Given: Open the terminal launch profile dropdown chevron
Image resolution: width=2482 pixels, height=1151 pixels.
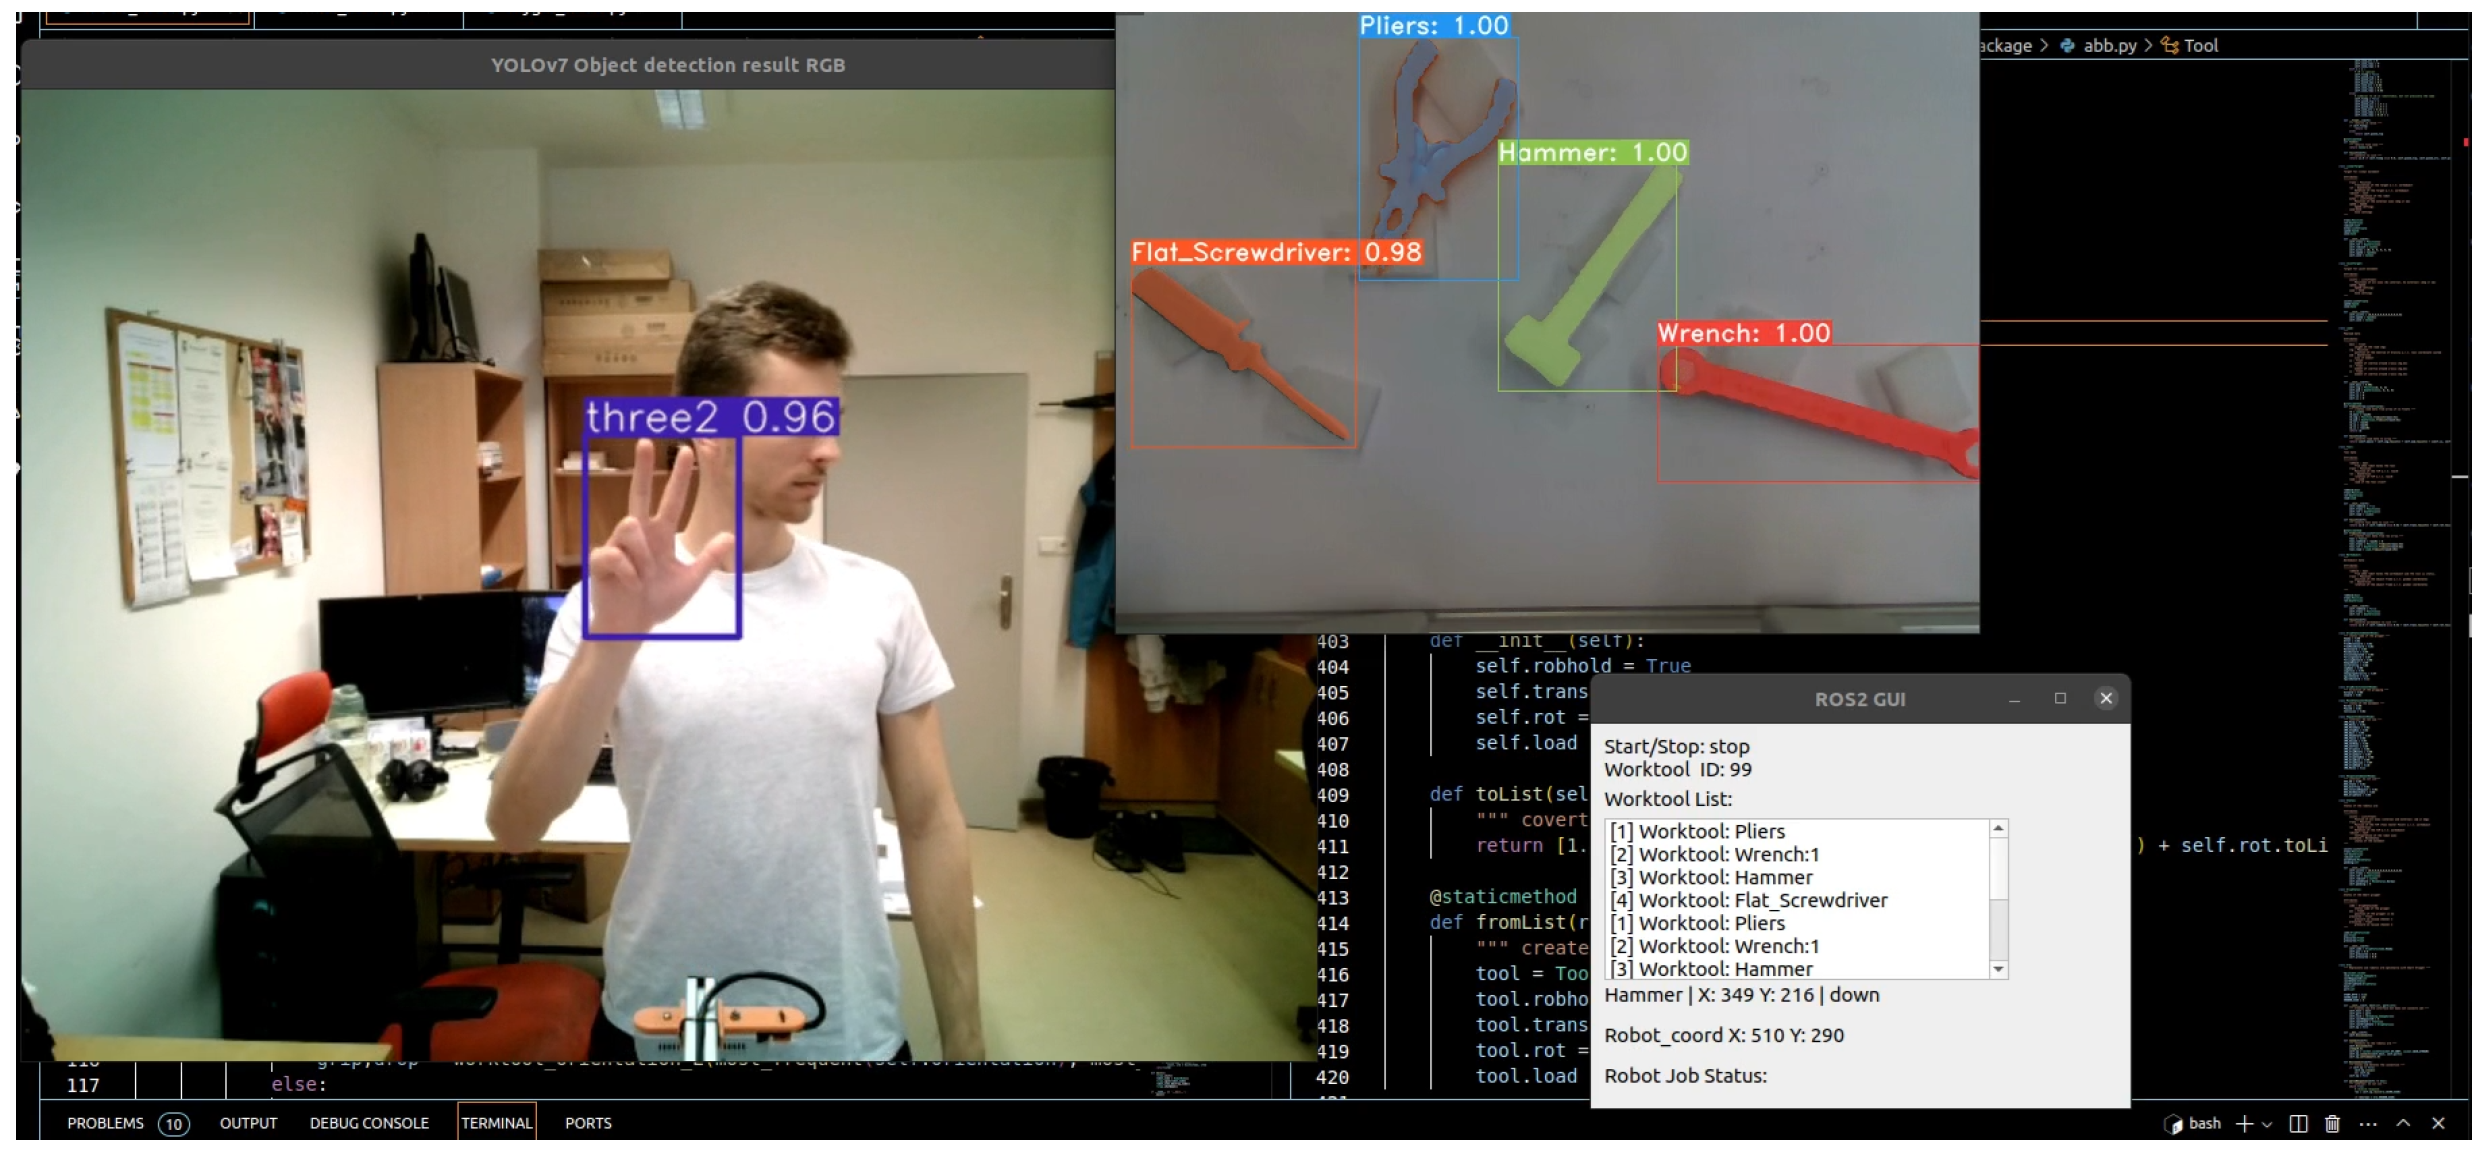Looking at the screenshot, I should [x=2266, y=1125].
